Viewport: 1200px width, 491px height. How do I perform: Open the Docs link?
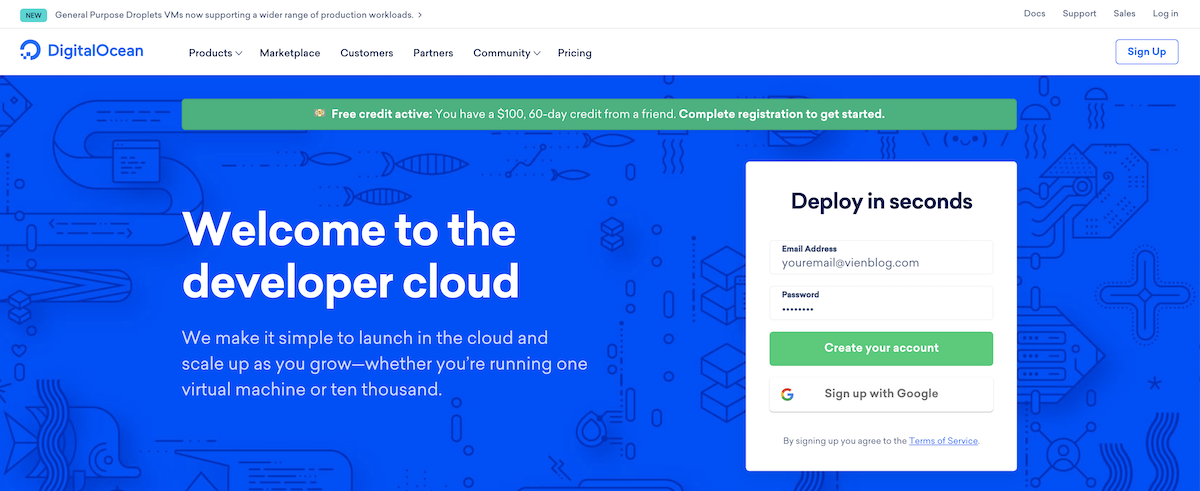(x=1035, y=14)
